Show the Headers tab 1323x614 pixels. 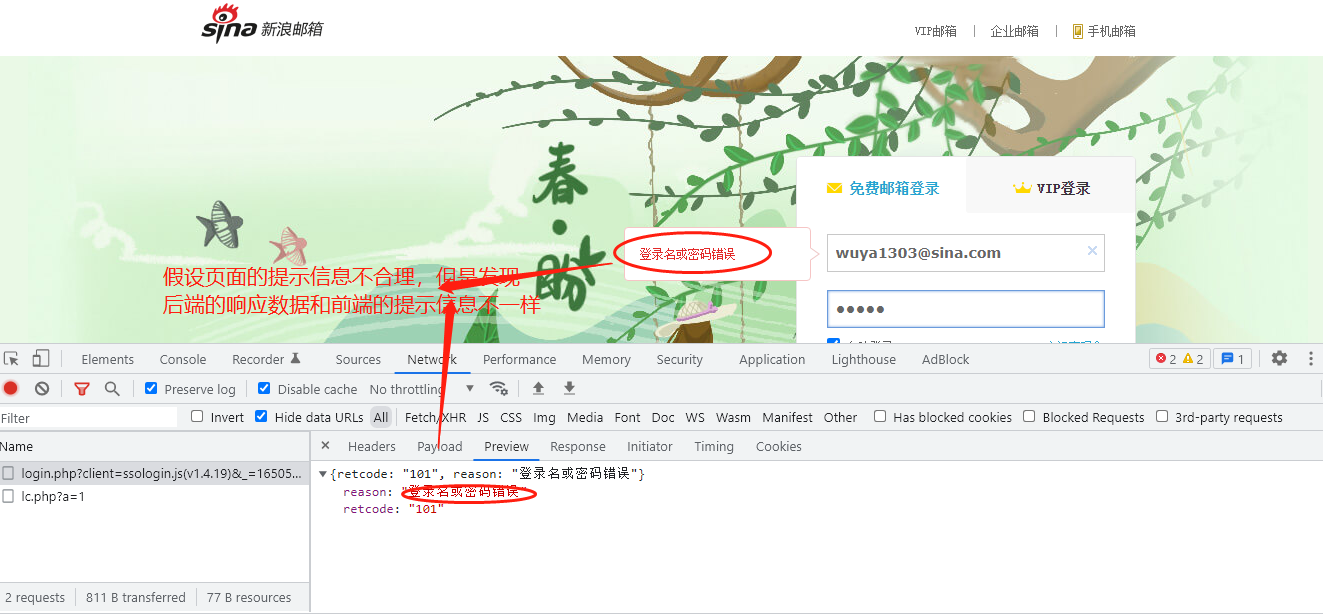(372, 446)
